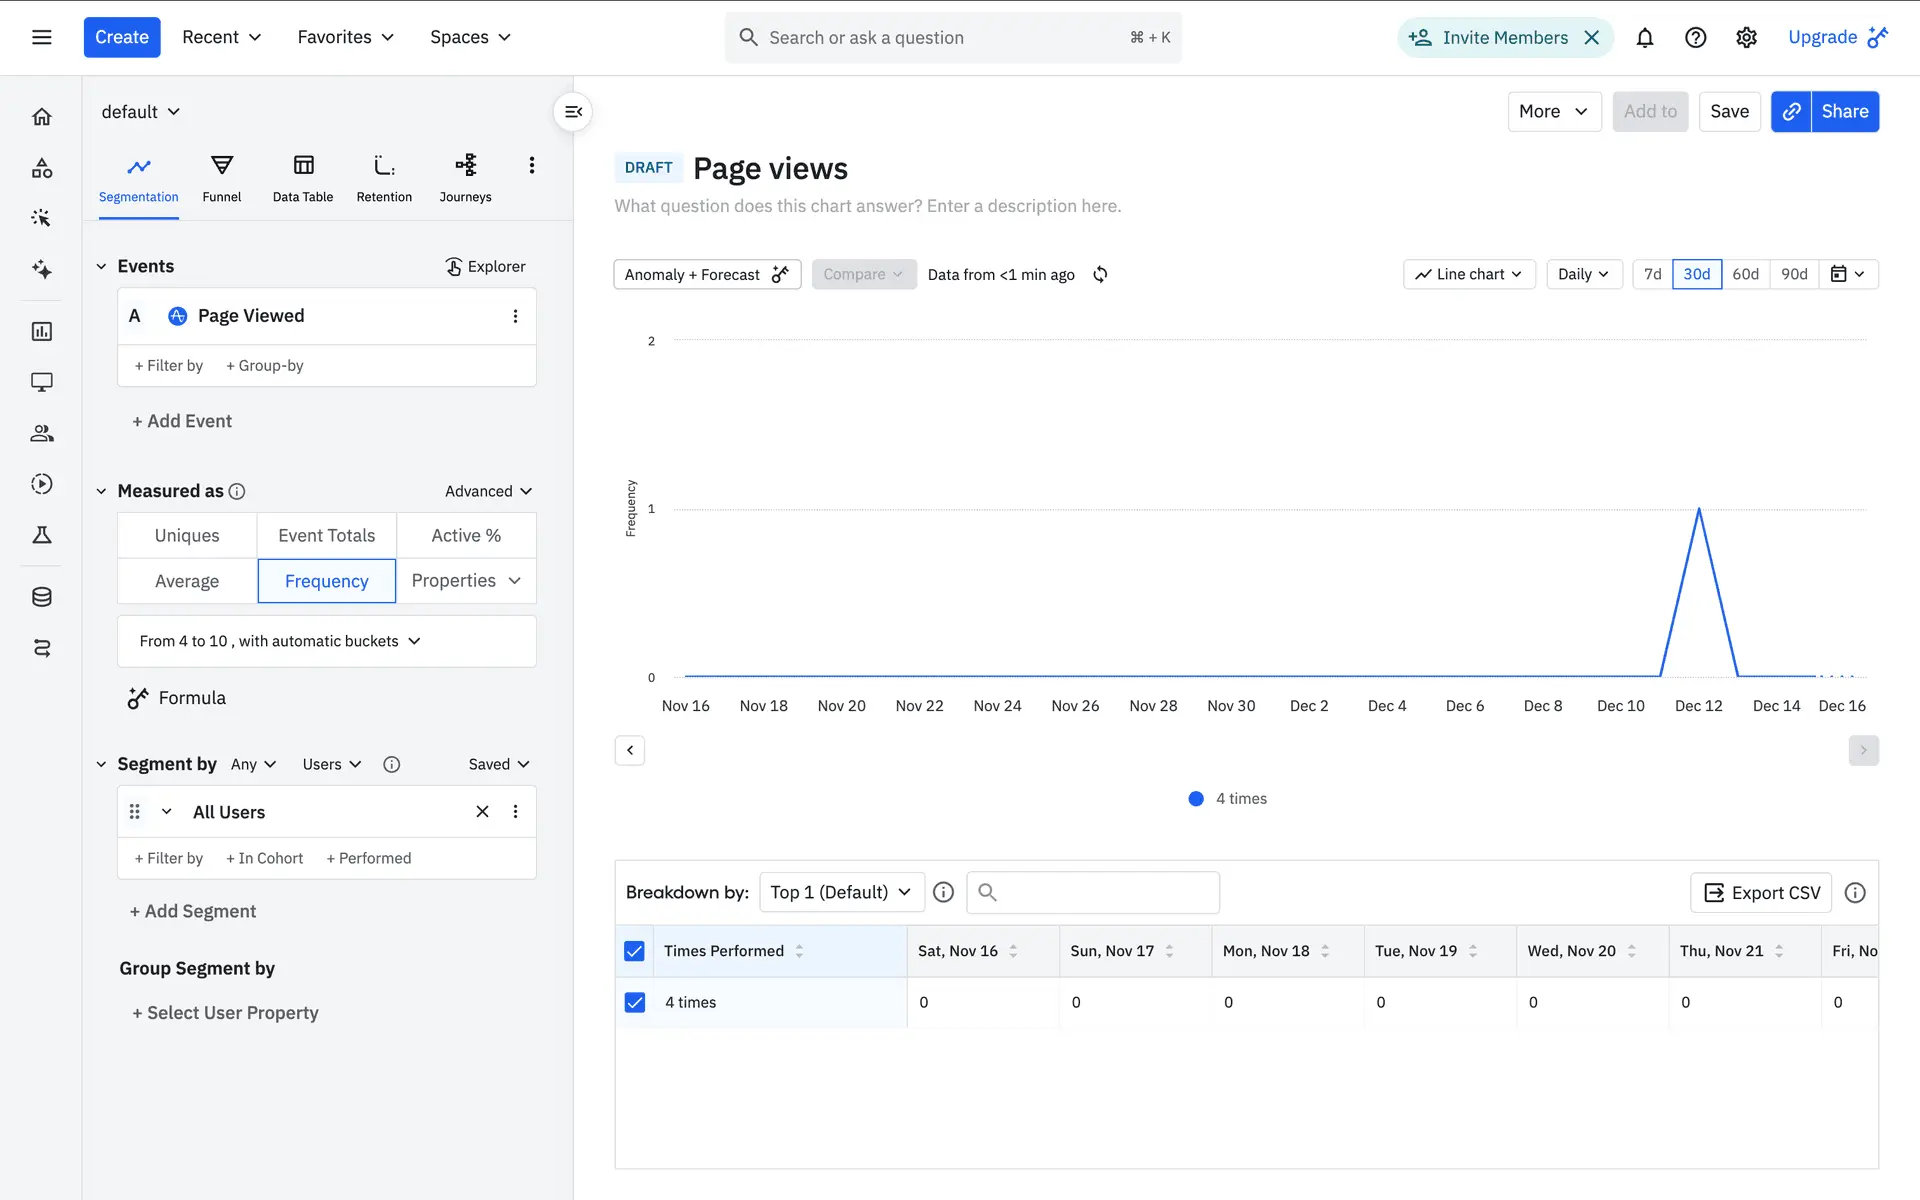Open Retention chart type

pyautogui.click(x=384, y=178)
